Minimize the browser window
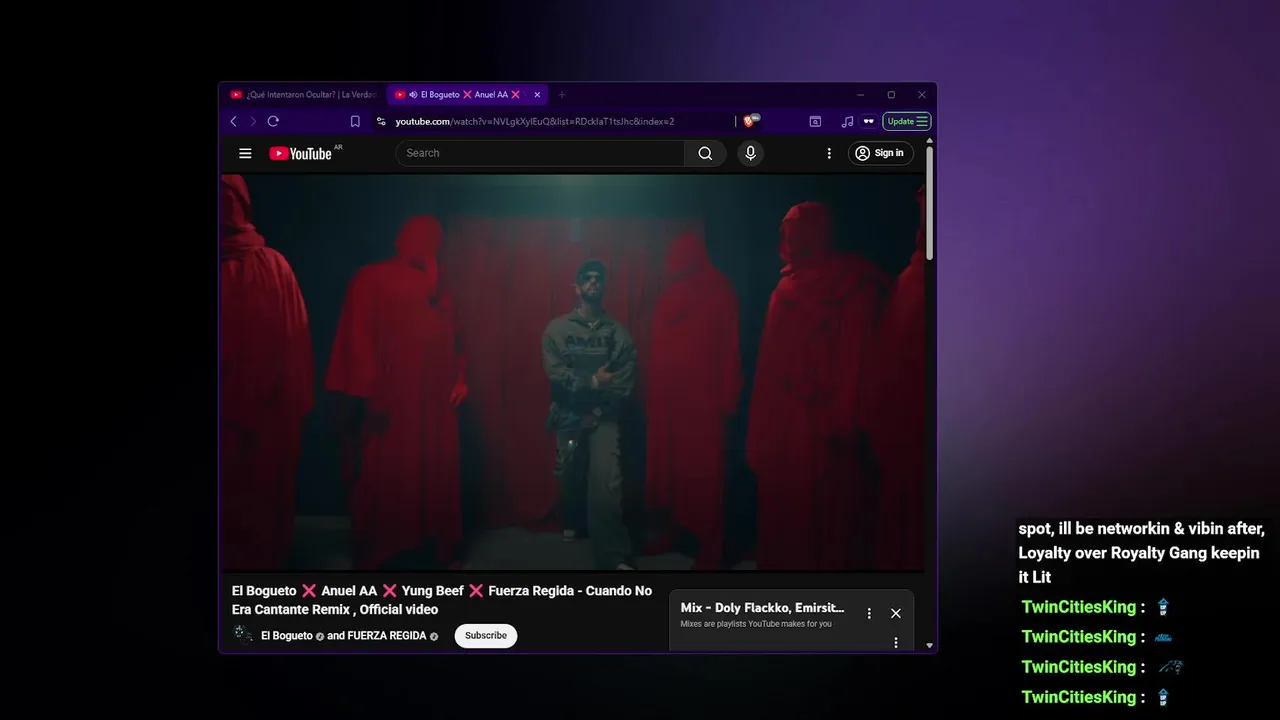The width and height of the screenshot is (1280, 720). coord(860,95)
